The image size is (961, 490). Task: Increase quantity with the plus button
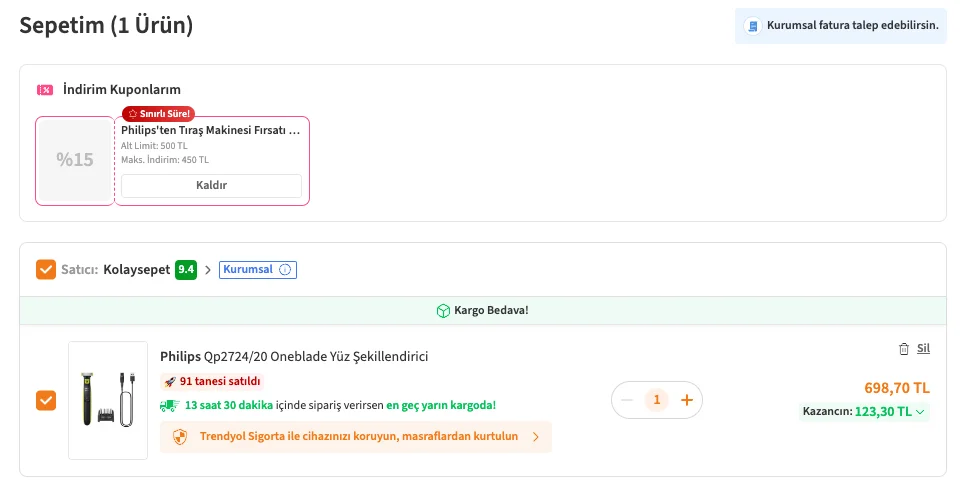[687, 400]
